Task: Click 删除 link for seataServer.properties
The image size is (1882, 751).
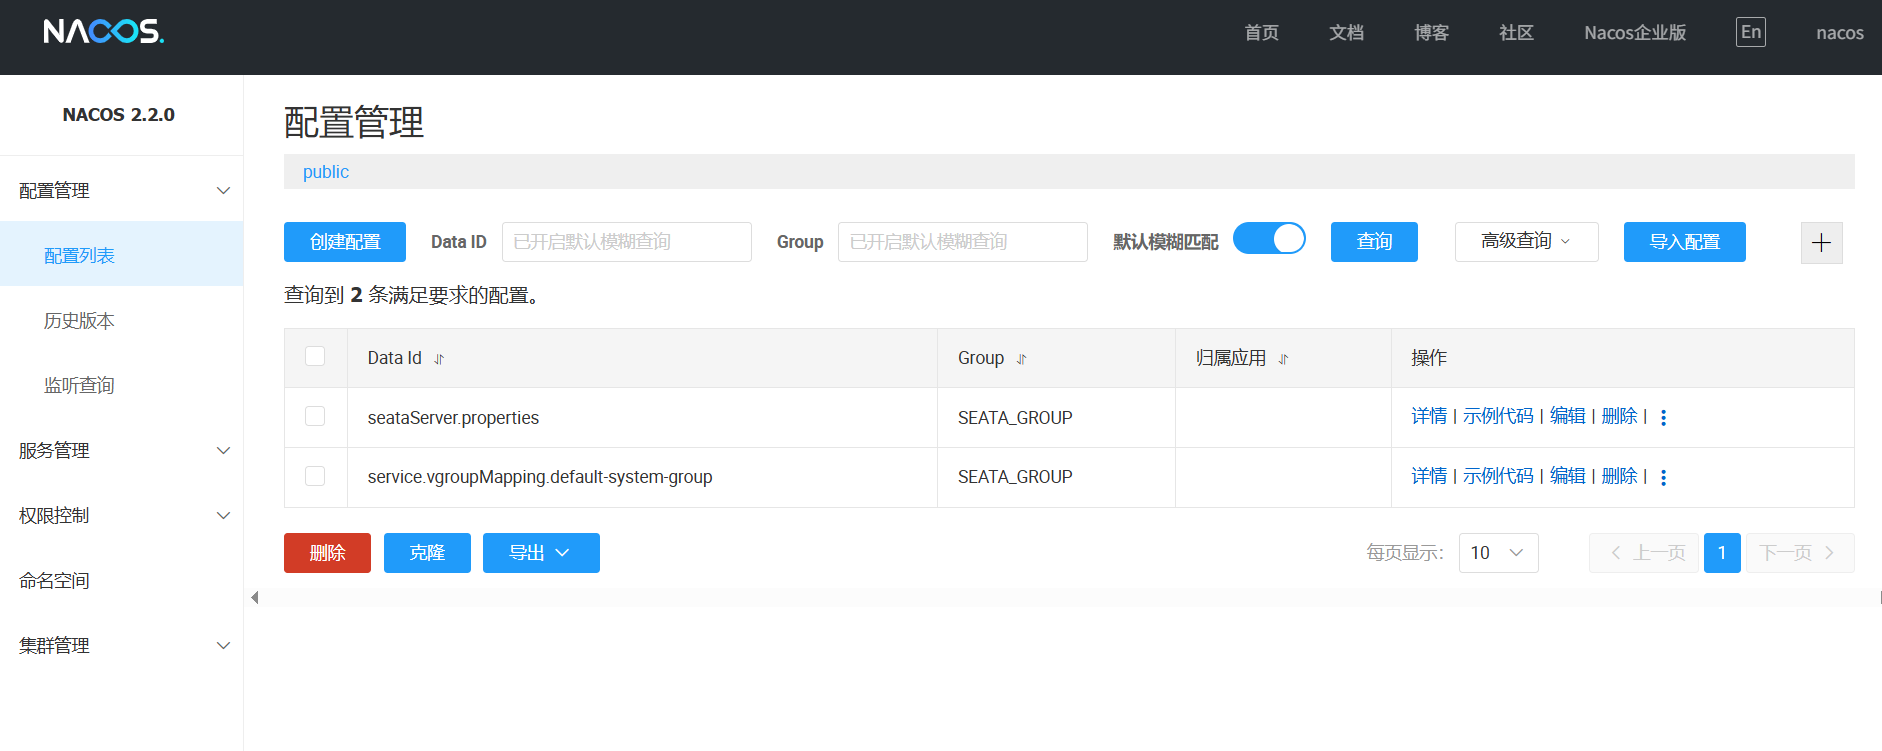Action: pos(1619,416)
